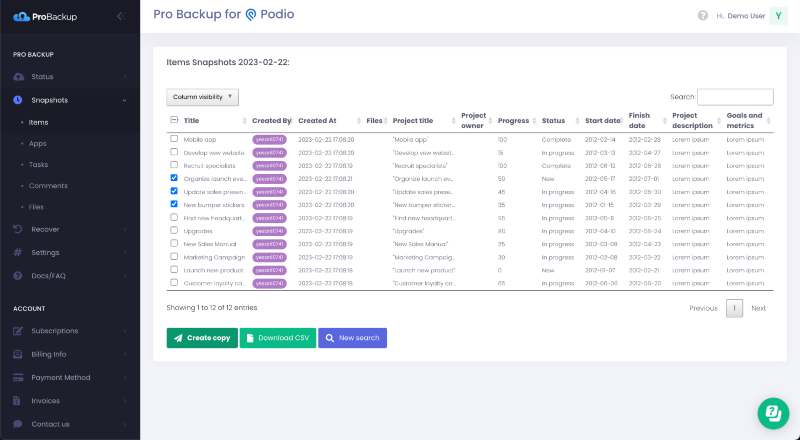Expand the Subscriptions menu chevron

tap(124, 331)
